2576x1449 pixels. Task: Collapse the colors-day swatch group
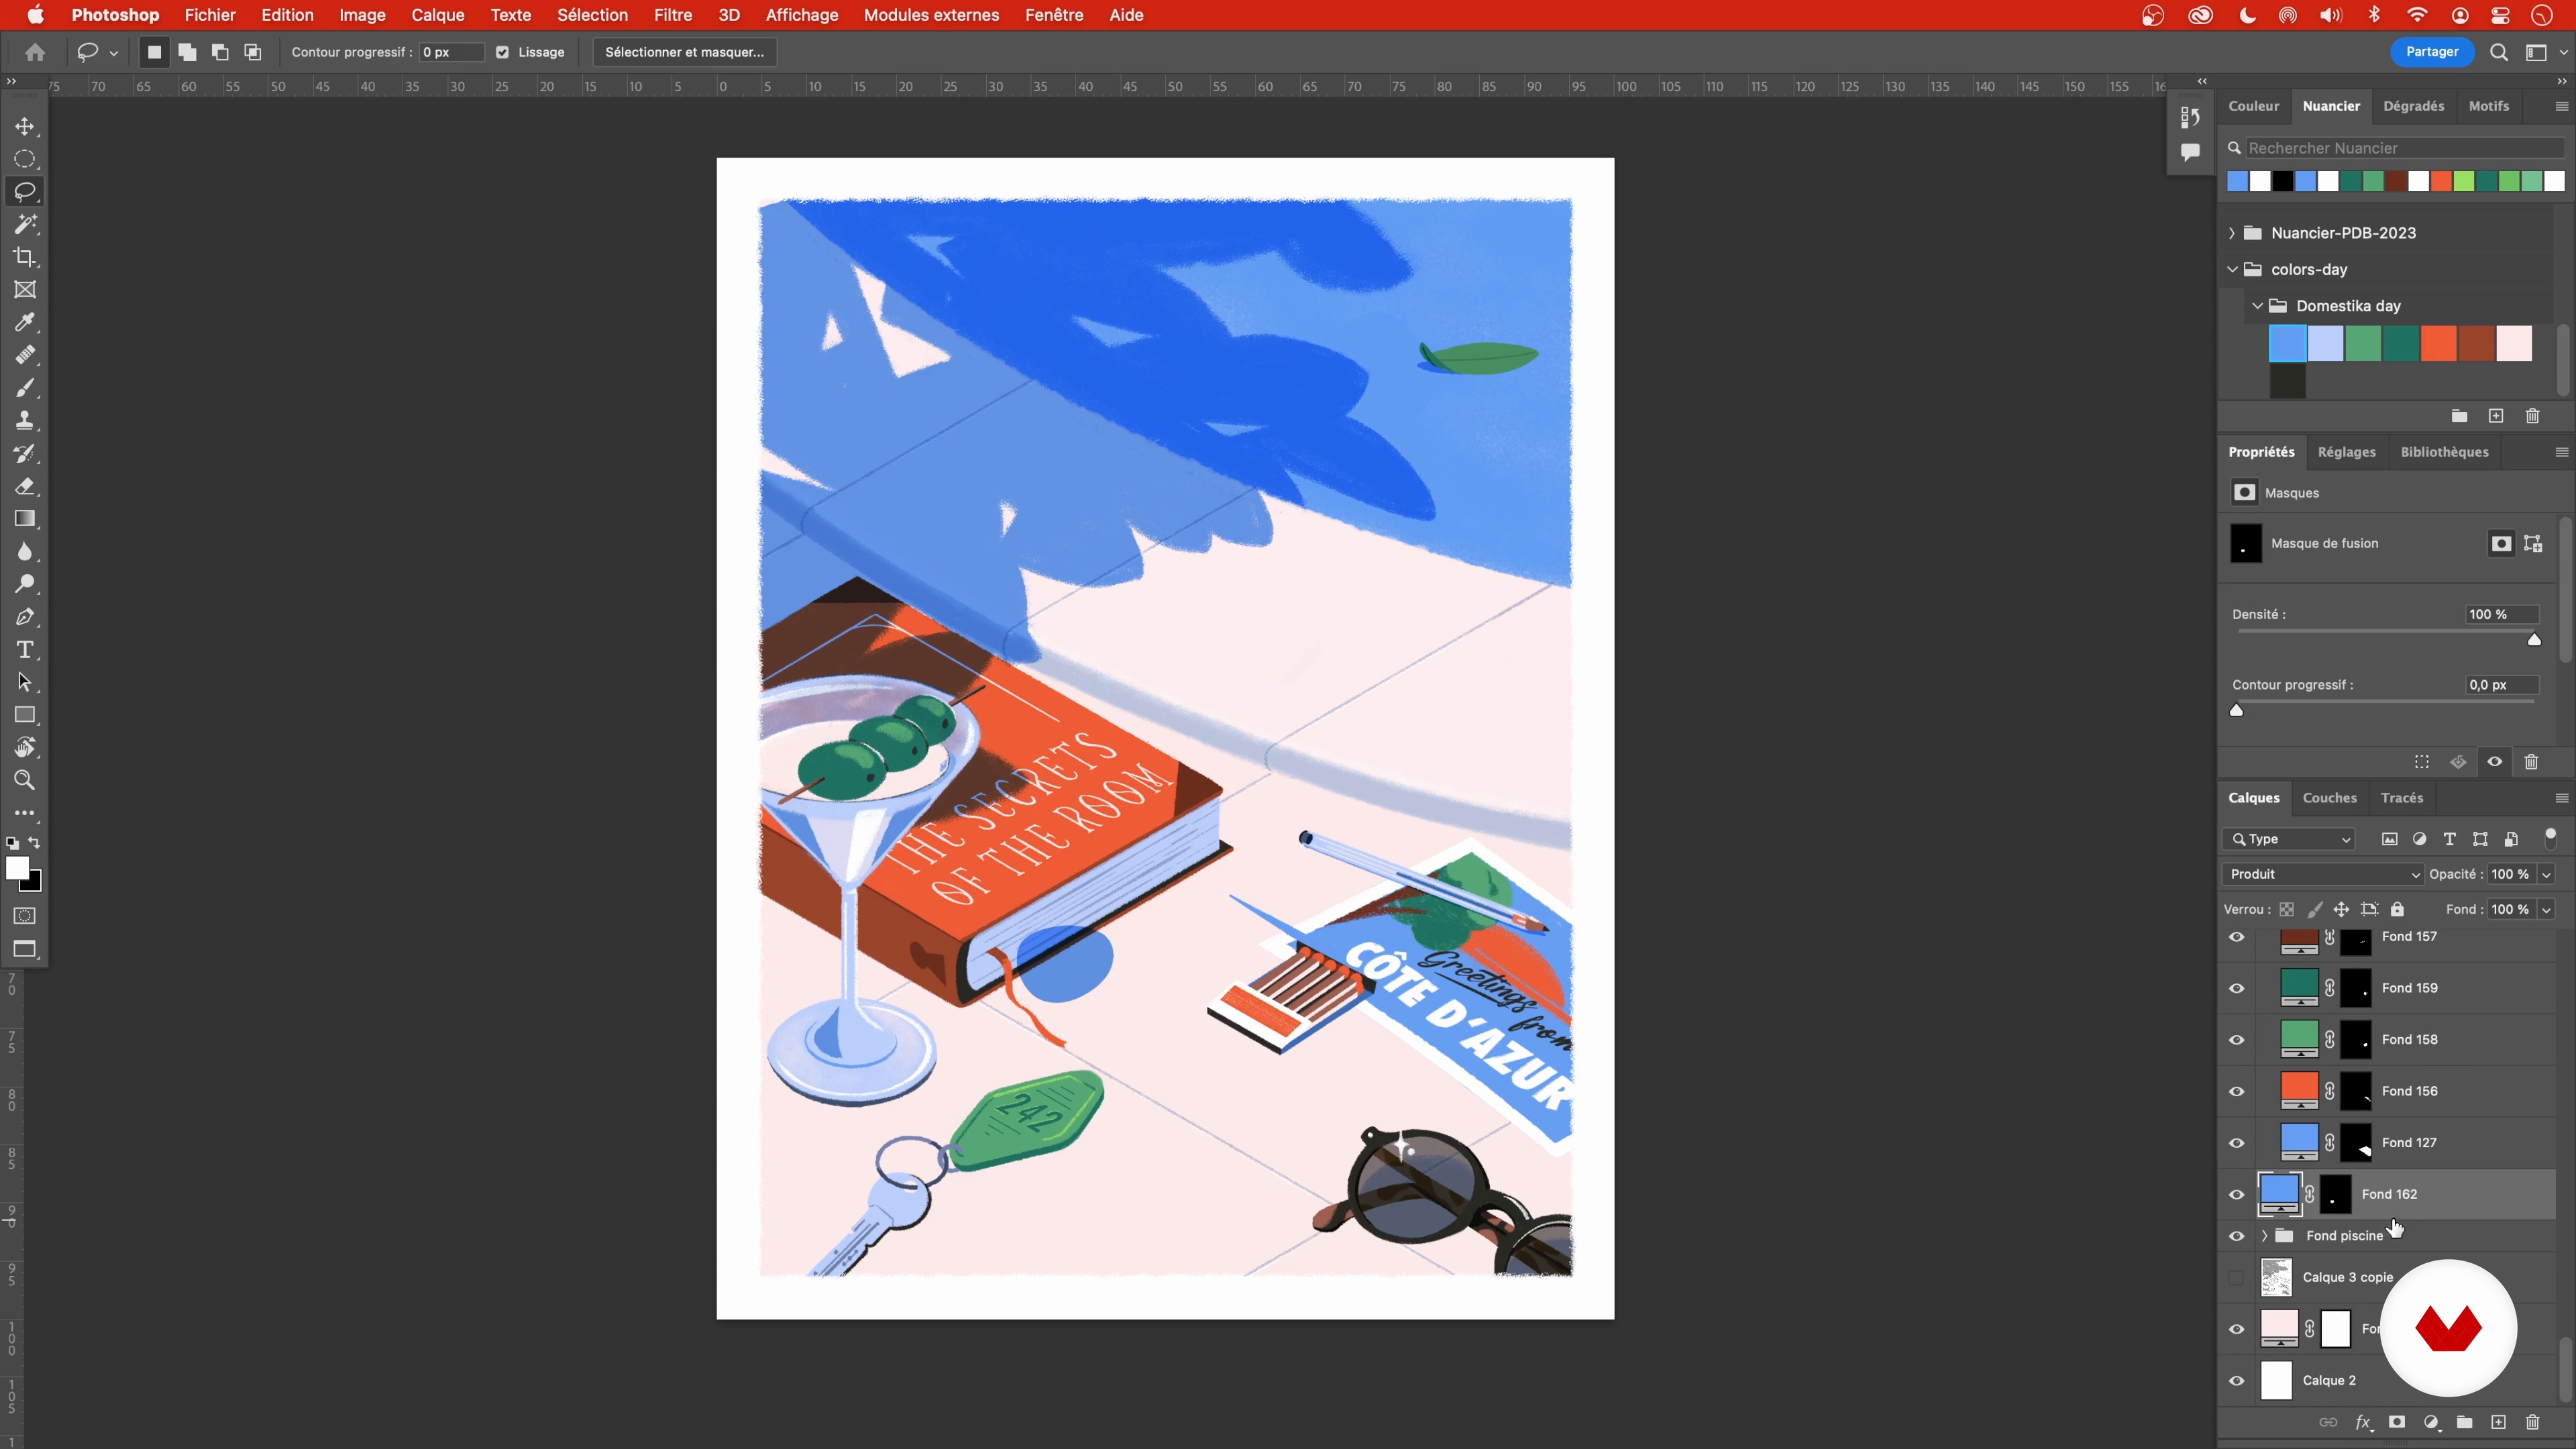click(x=2232, y=269)
